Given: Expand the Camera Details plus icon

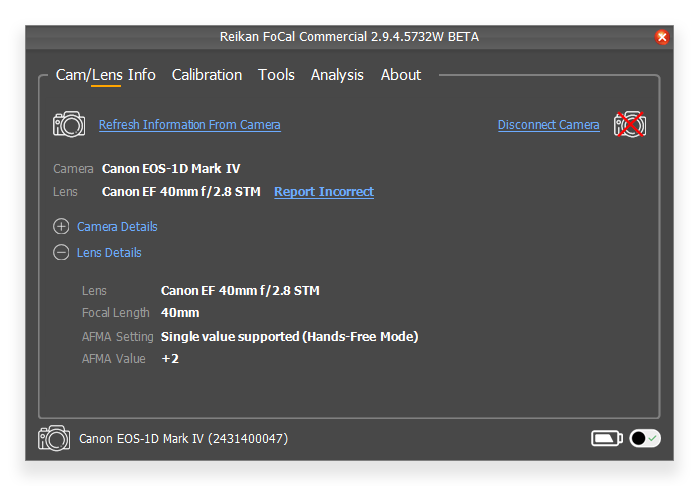Looking at the screenshot, I should [61, 227].
